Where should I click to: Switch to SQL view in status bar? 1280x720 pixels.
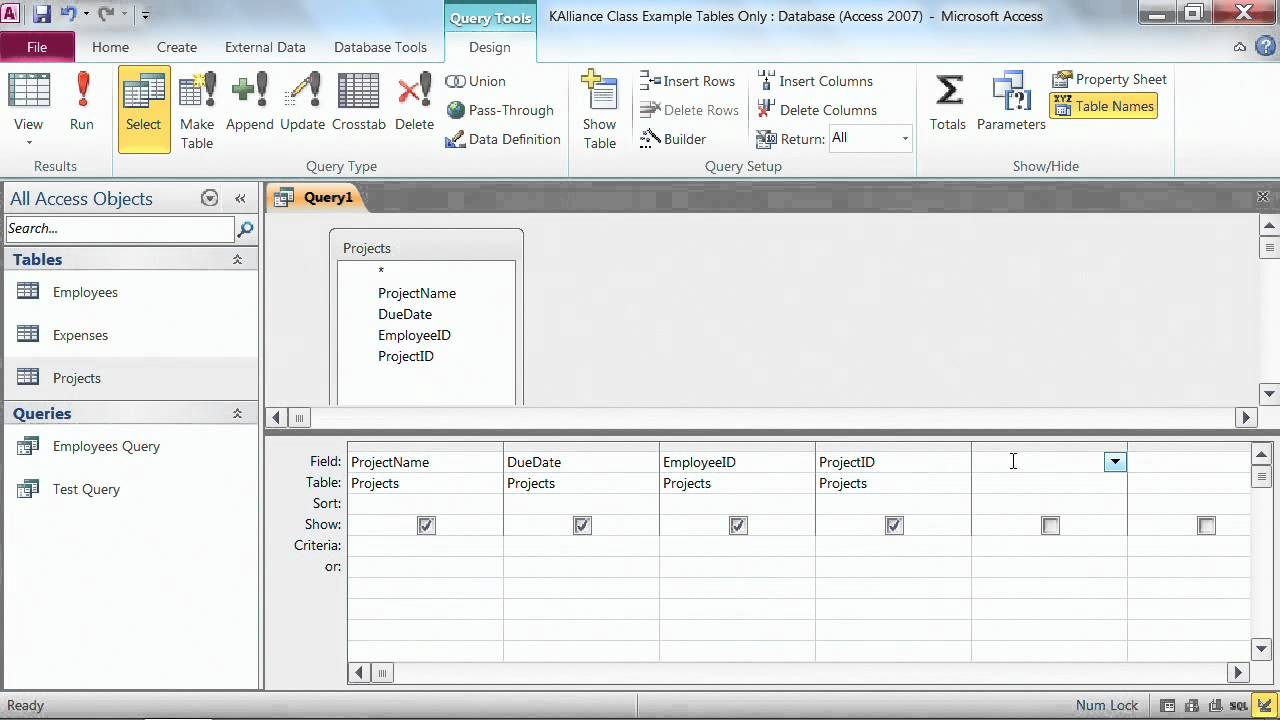tap(1237, 705)
